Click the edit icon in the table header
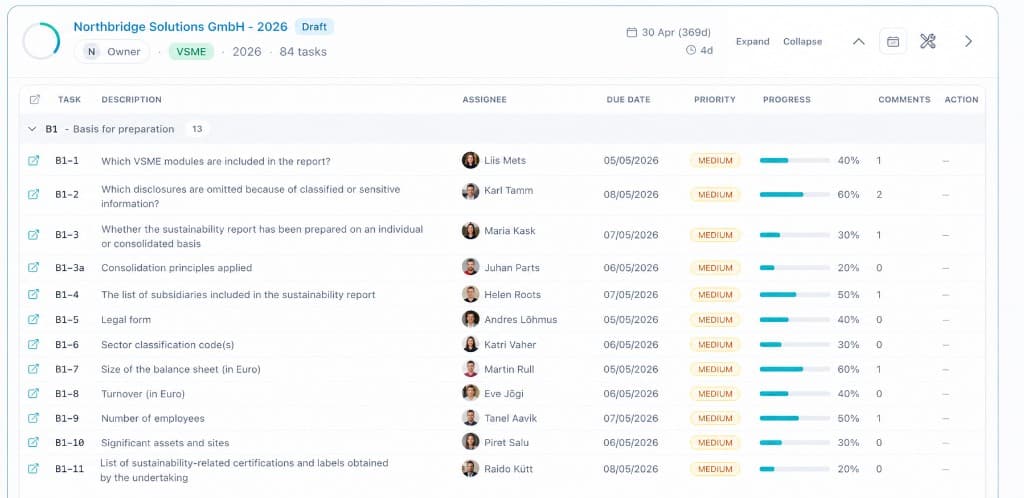This screenshot has height=498, width=1024. [35, 99]
